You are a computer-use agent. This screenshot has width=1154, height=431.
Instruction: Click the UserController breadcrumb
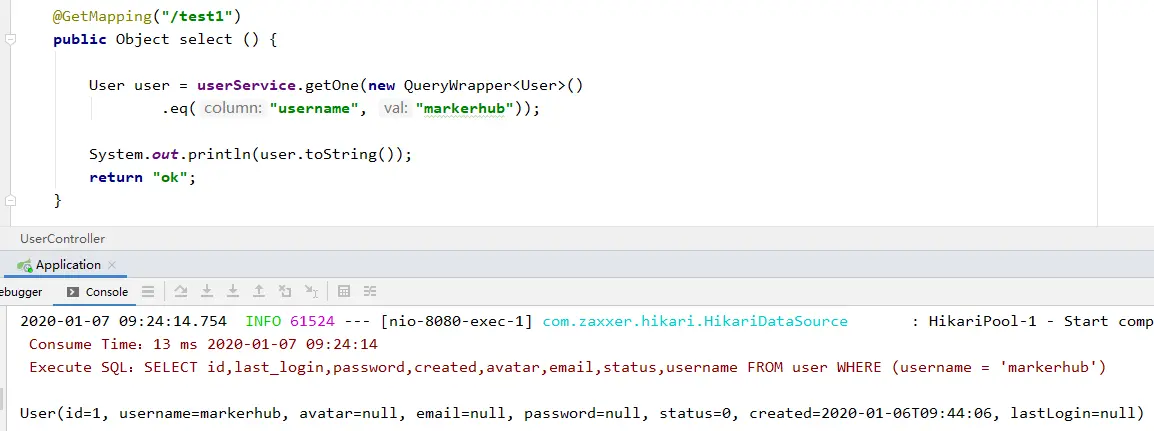tap(63, 238)
